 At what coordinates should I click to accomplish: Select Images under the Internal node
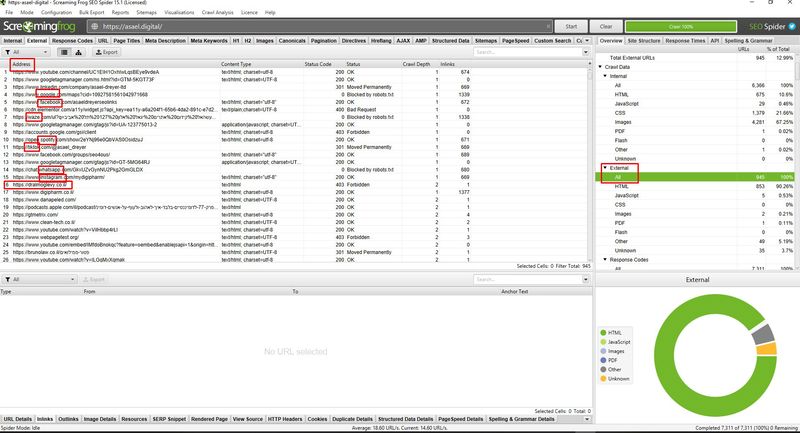(695, 122)
